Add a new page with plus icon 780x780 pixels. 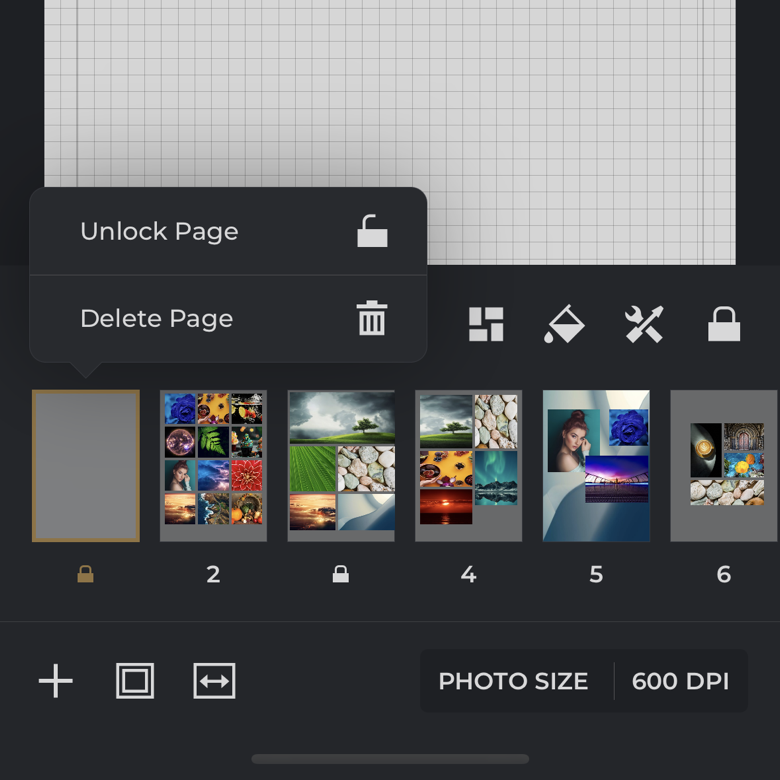click(x=56, y=681)
